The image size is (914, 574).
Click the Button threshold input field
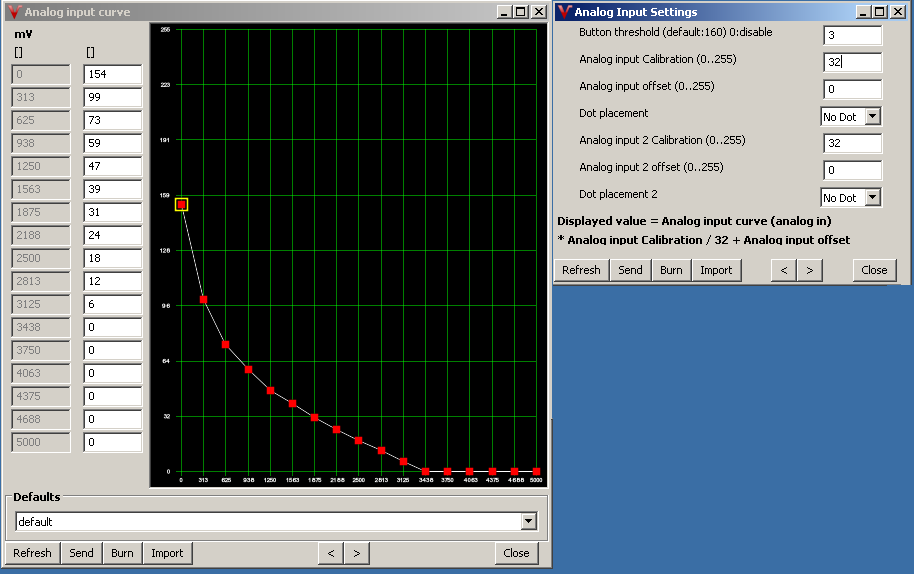pos(852,35)
